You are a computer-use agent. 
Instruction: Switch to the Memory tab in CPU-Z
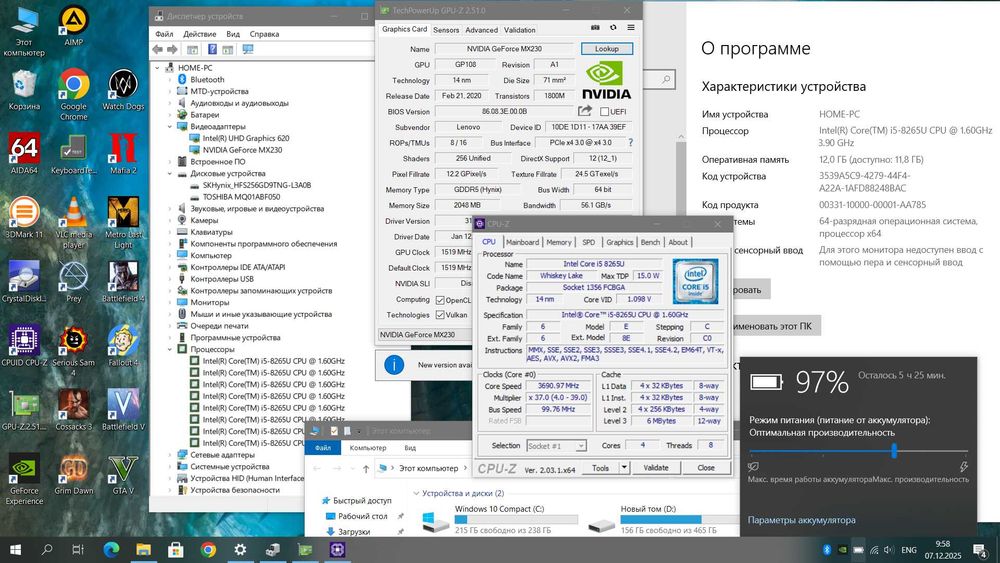[x=559, y=242]
